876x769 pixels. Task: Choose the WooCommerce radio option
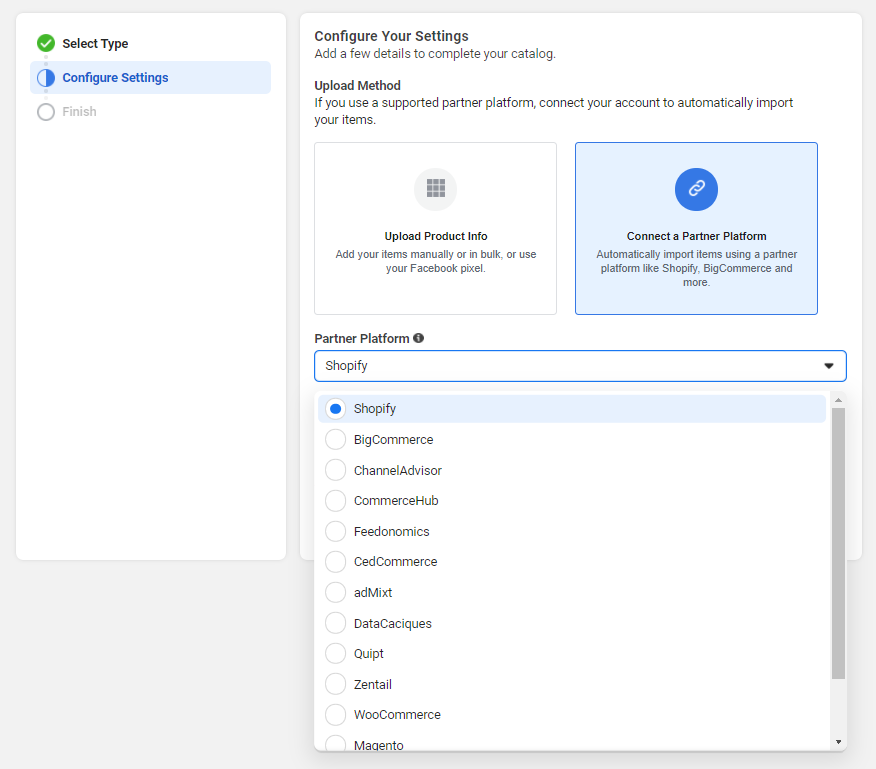pyautogui.click(x=336, y=715)
